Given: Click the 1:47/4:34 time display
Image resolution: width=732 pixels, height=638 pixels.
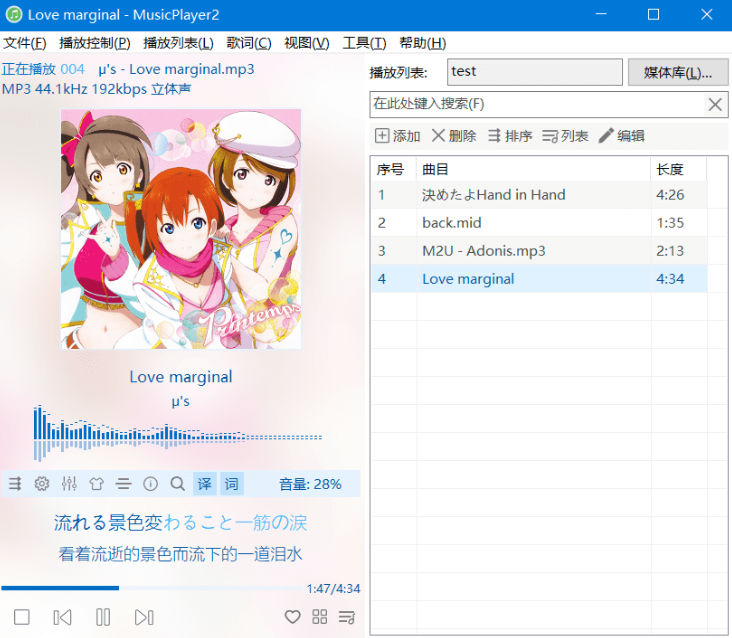Looking at the screenshot, I should point(333,589).
